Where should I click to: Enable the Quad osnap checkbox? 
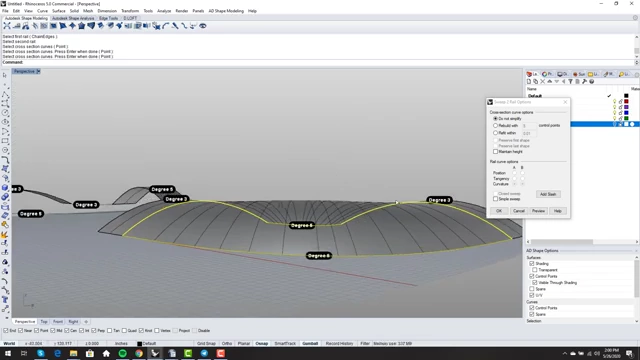(x=124, y=331)
